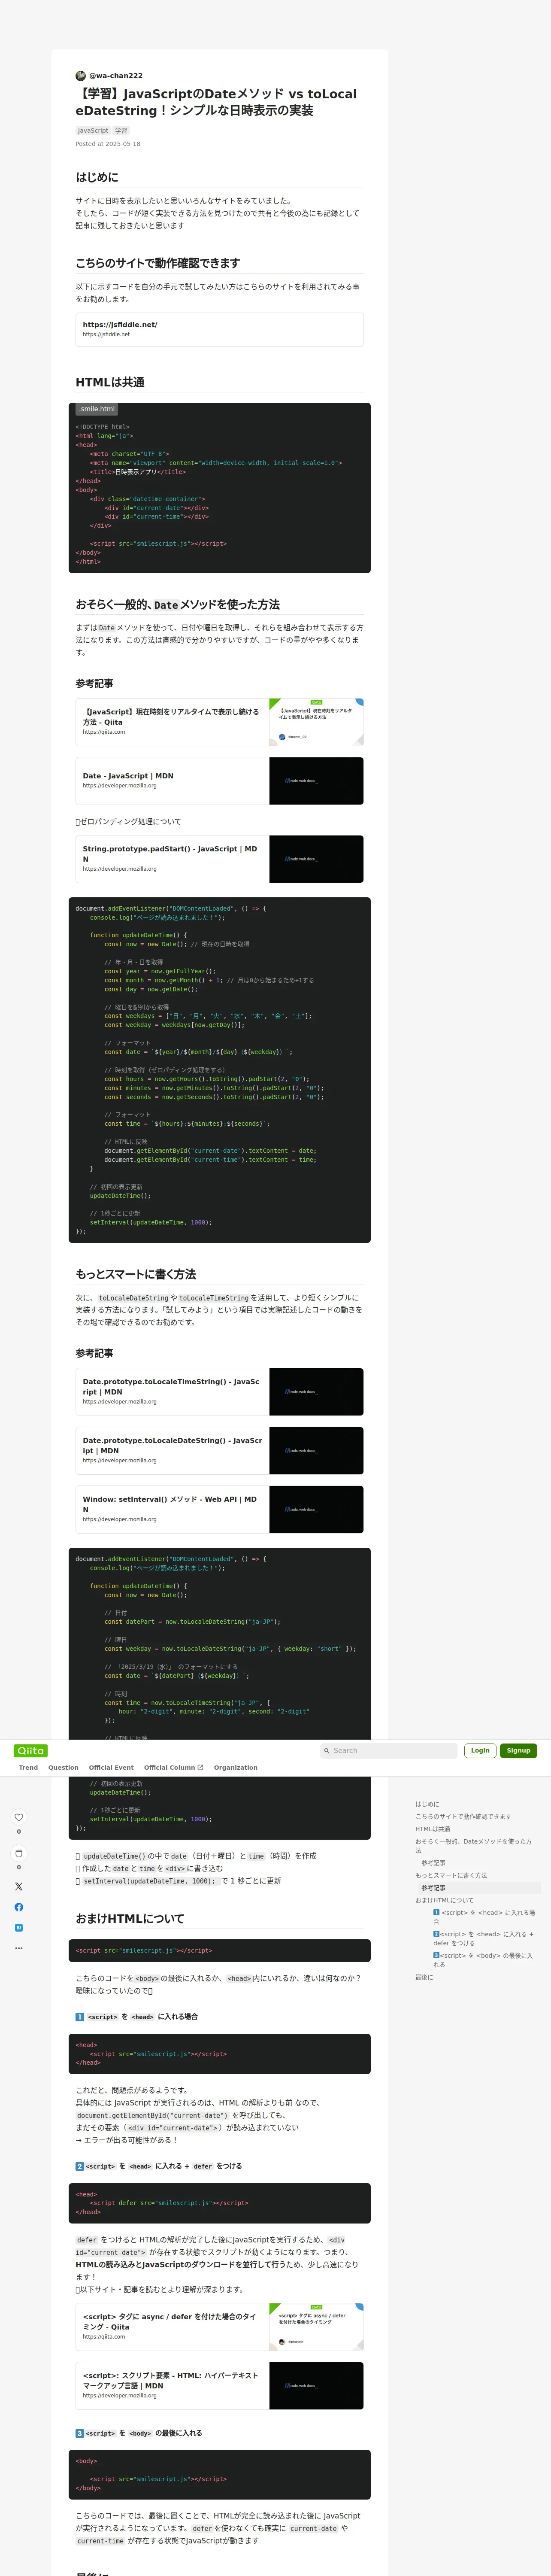Open the Organization tab
Viewport: 551px width, 2576px height.
[x=235, y=1767]
